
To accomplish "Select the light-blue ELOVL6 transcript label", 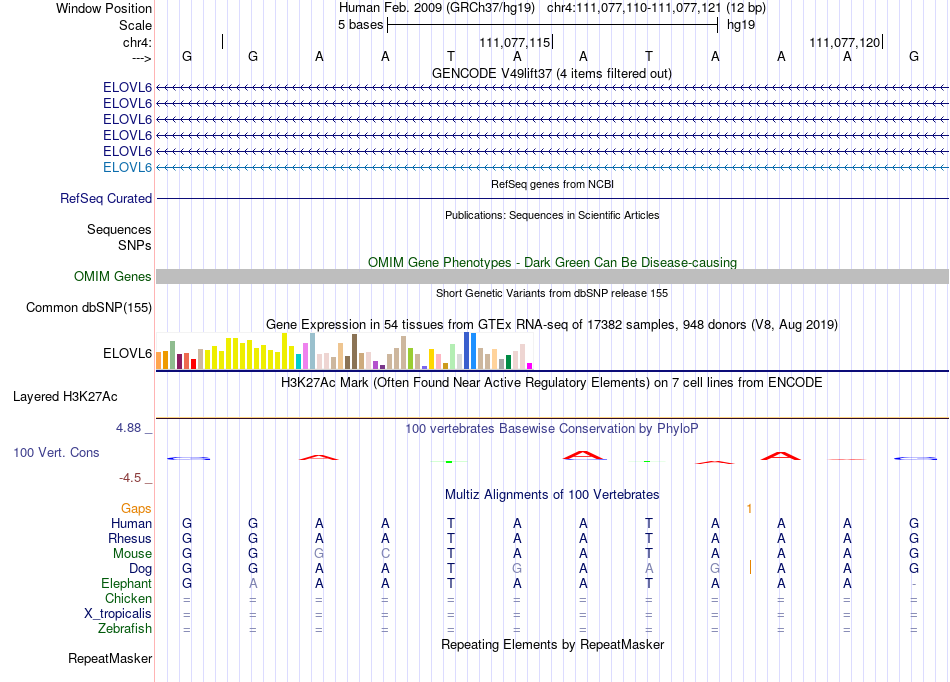I will [127, 167].
